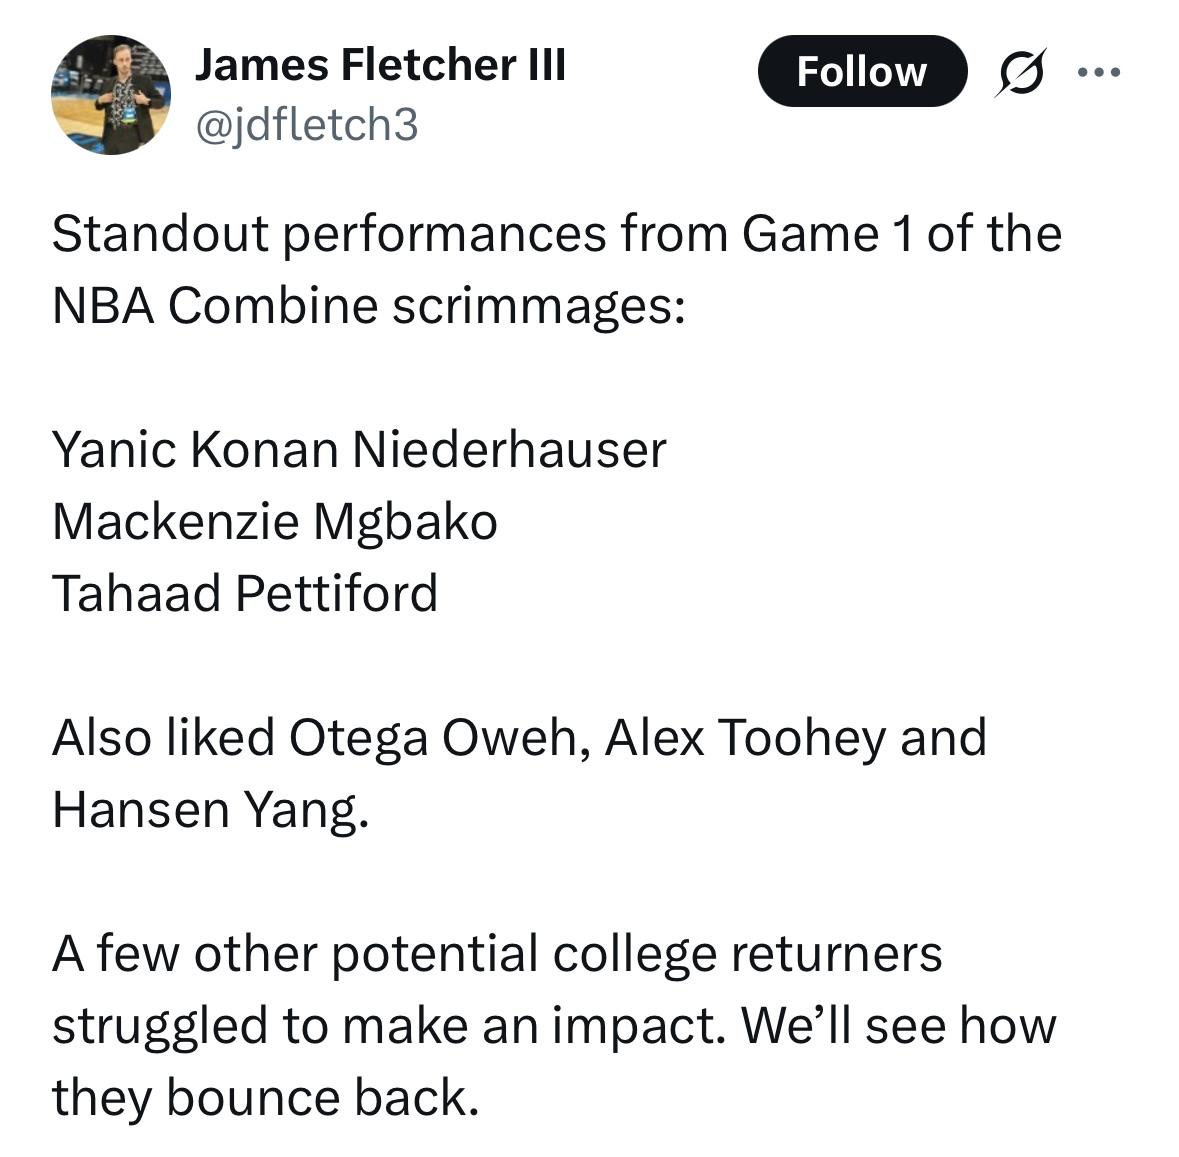Click the 'they bounce back.' closing line
Screen dimensions: 1179x1157
coord(265,1098)
